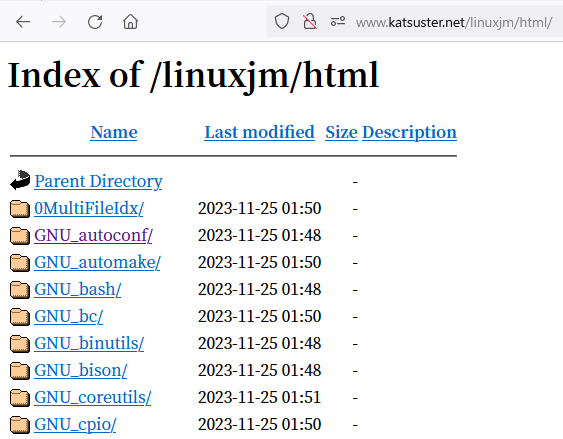Click the folder icon beside GNU_coreutils
The width and height of the screenshot is (563, 439).
20,398
